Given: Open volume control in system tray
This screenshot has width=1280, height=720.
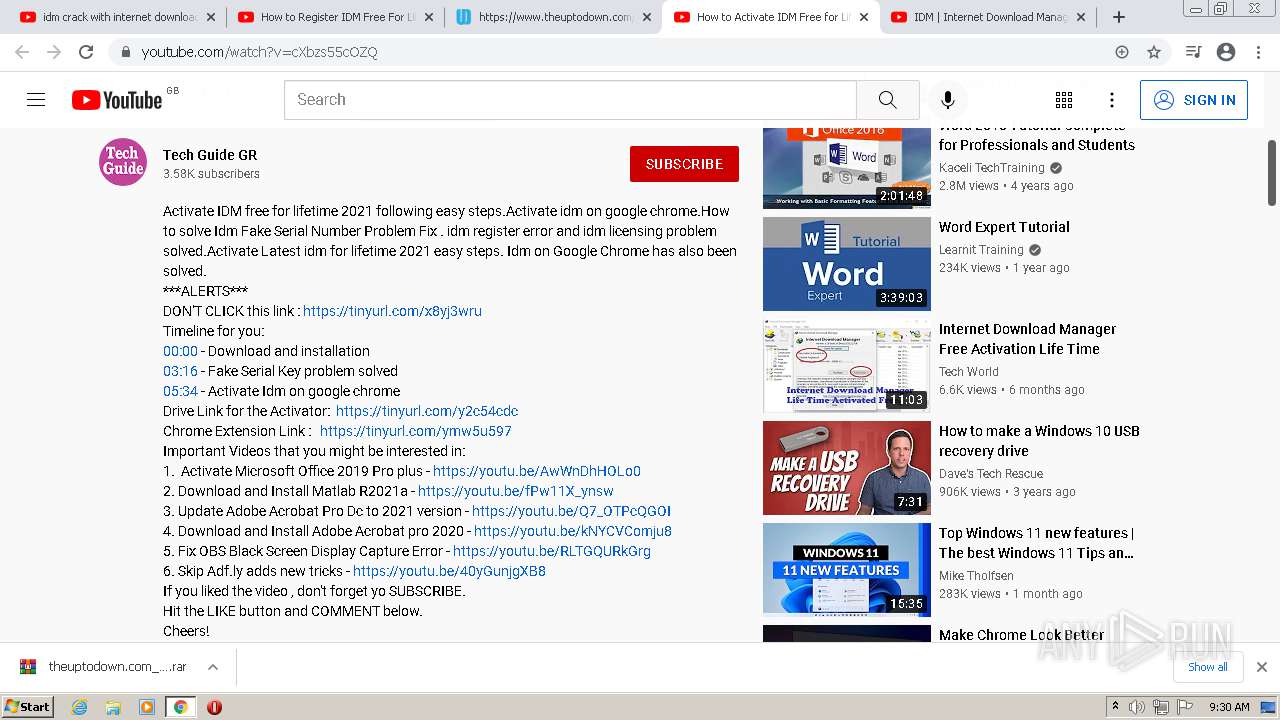Looking at the screenshot, I should click(x=1137, y=707).
